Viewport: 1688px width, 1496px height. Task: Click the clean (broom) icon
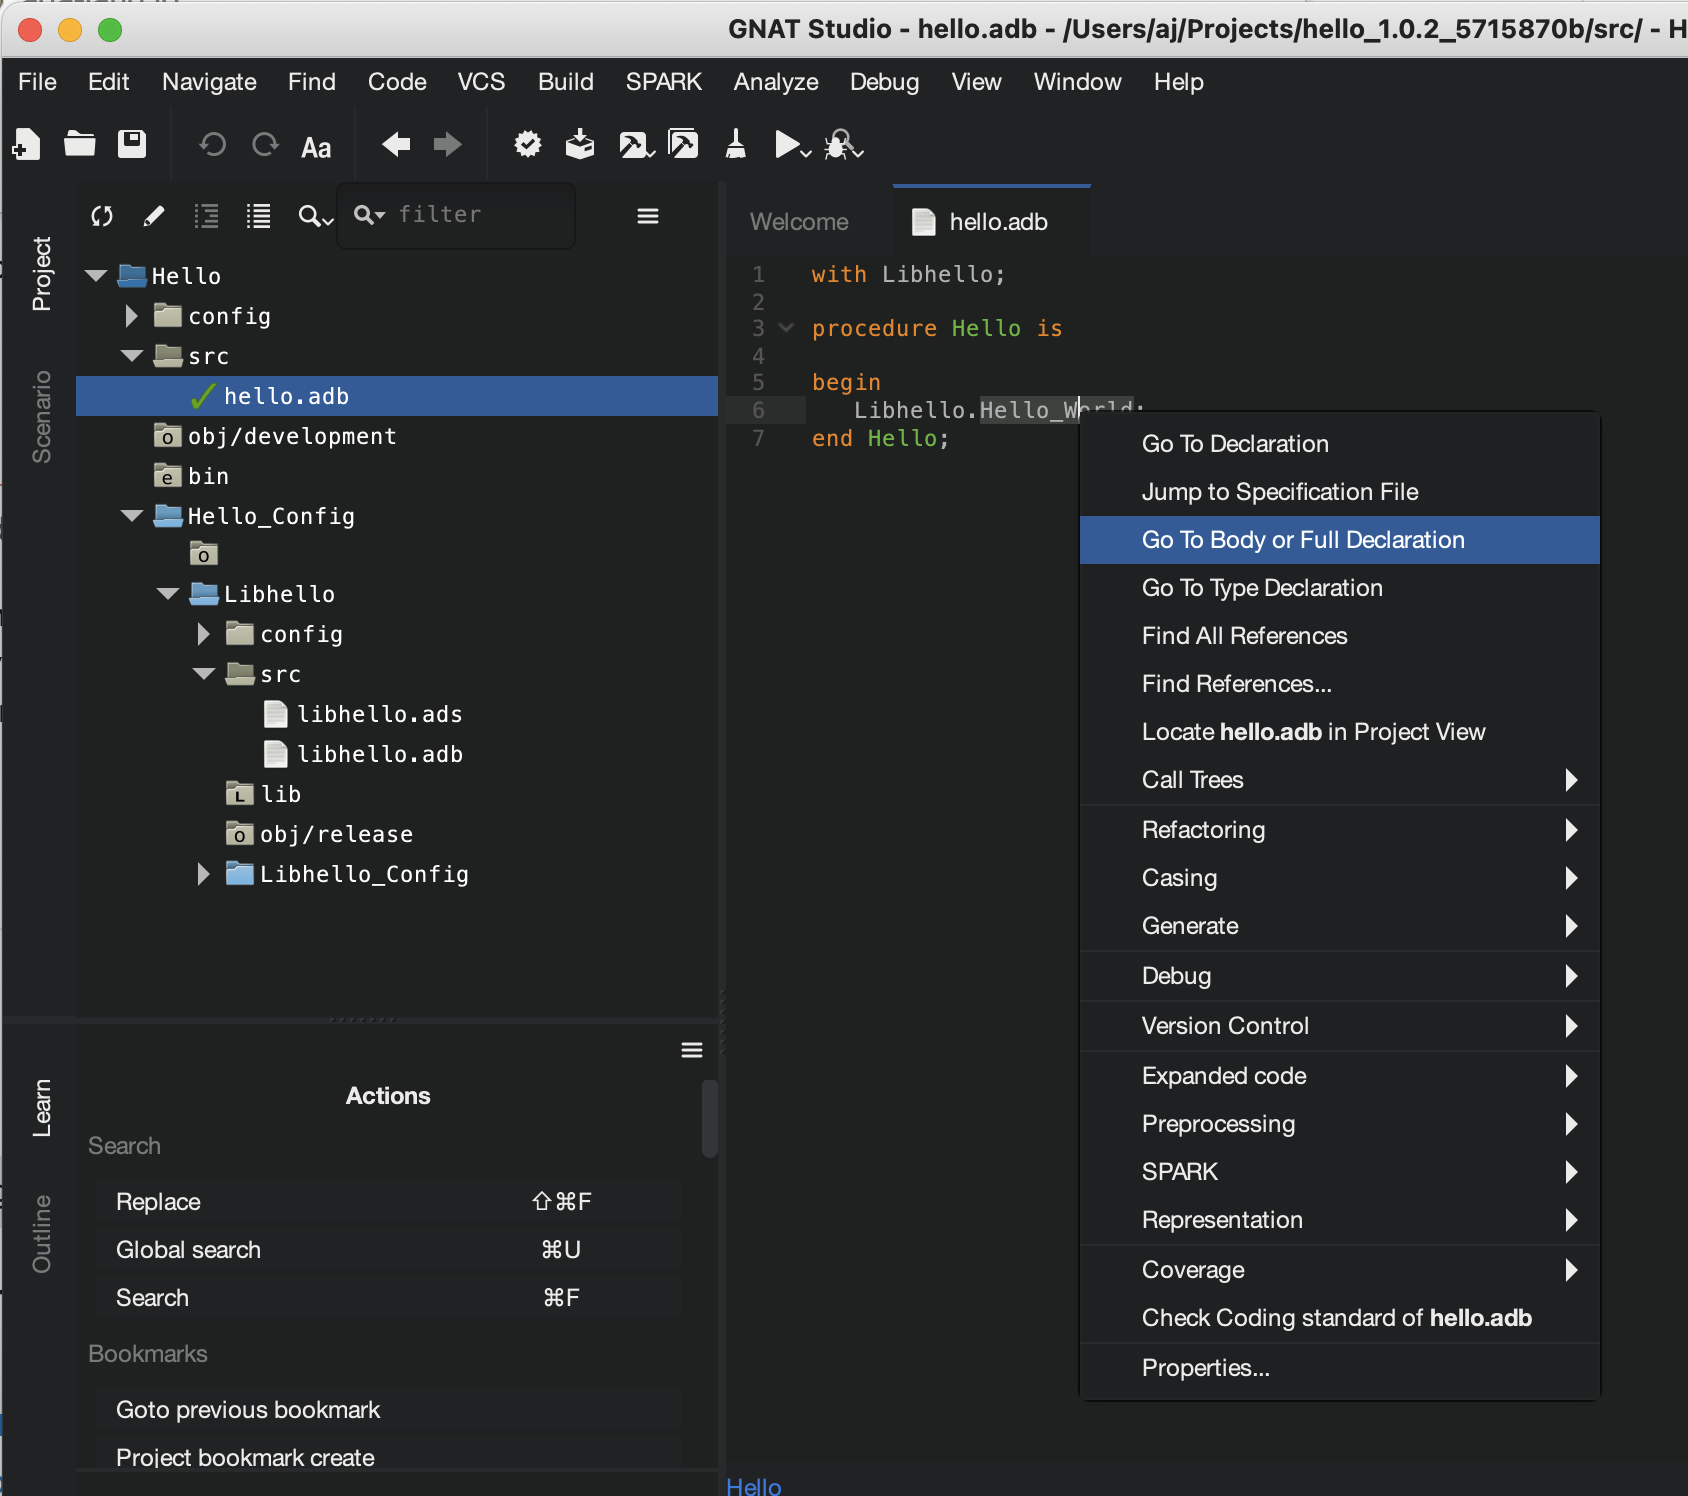coord(735,145)
